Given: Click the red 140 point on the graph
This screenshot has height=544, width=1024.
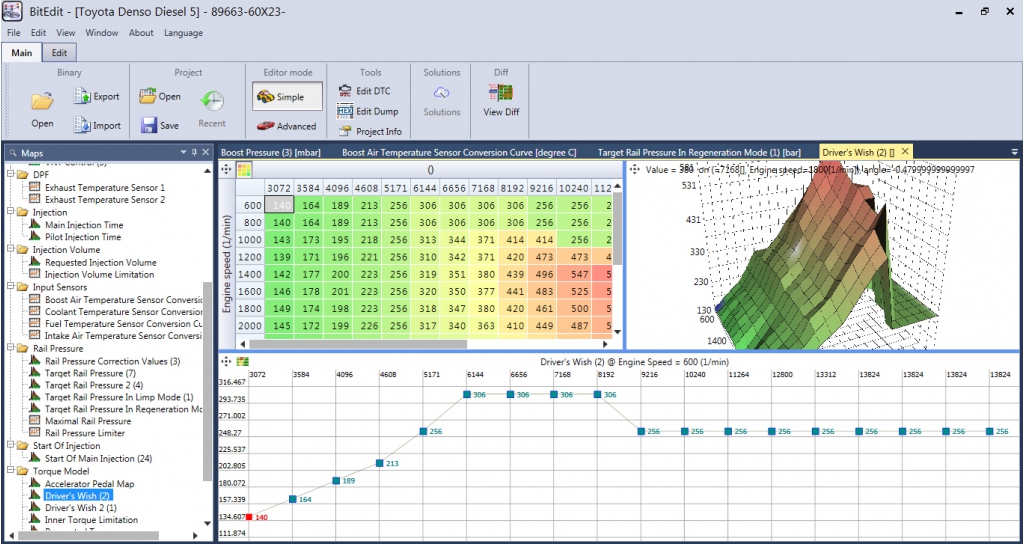Looking at the screenshot, I should 249,517.
